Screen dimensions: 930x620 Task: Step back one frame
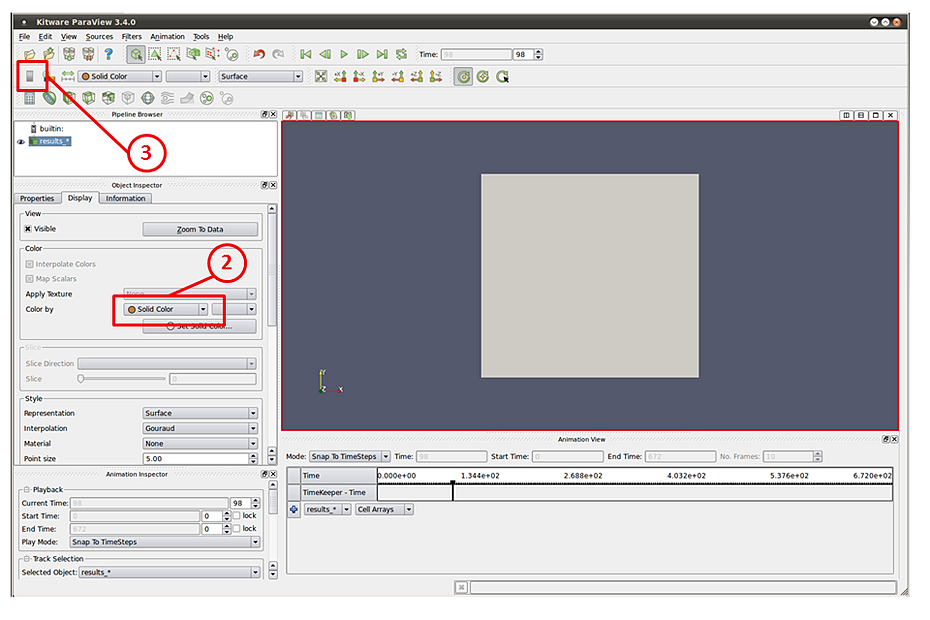coord(325,55)
